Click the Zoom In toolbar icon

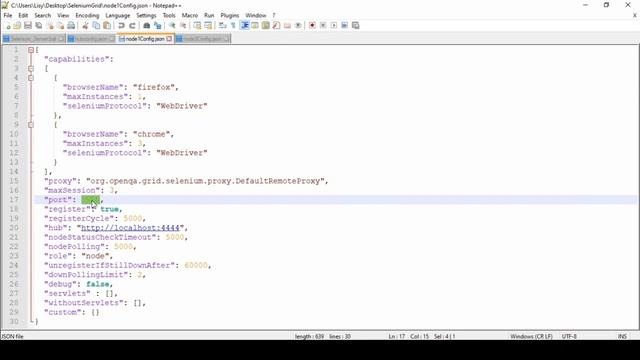[172, 25]
